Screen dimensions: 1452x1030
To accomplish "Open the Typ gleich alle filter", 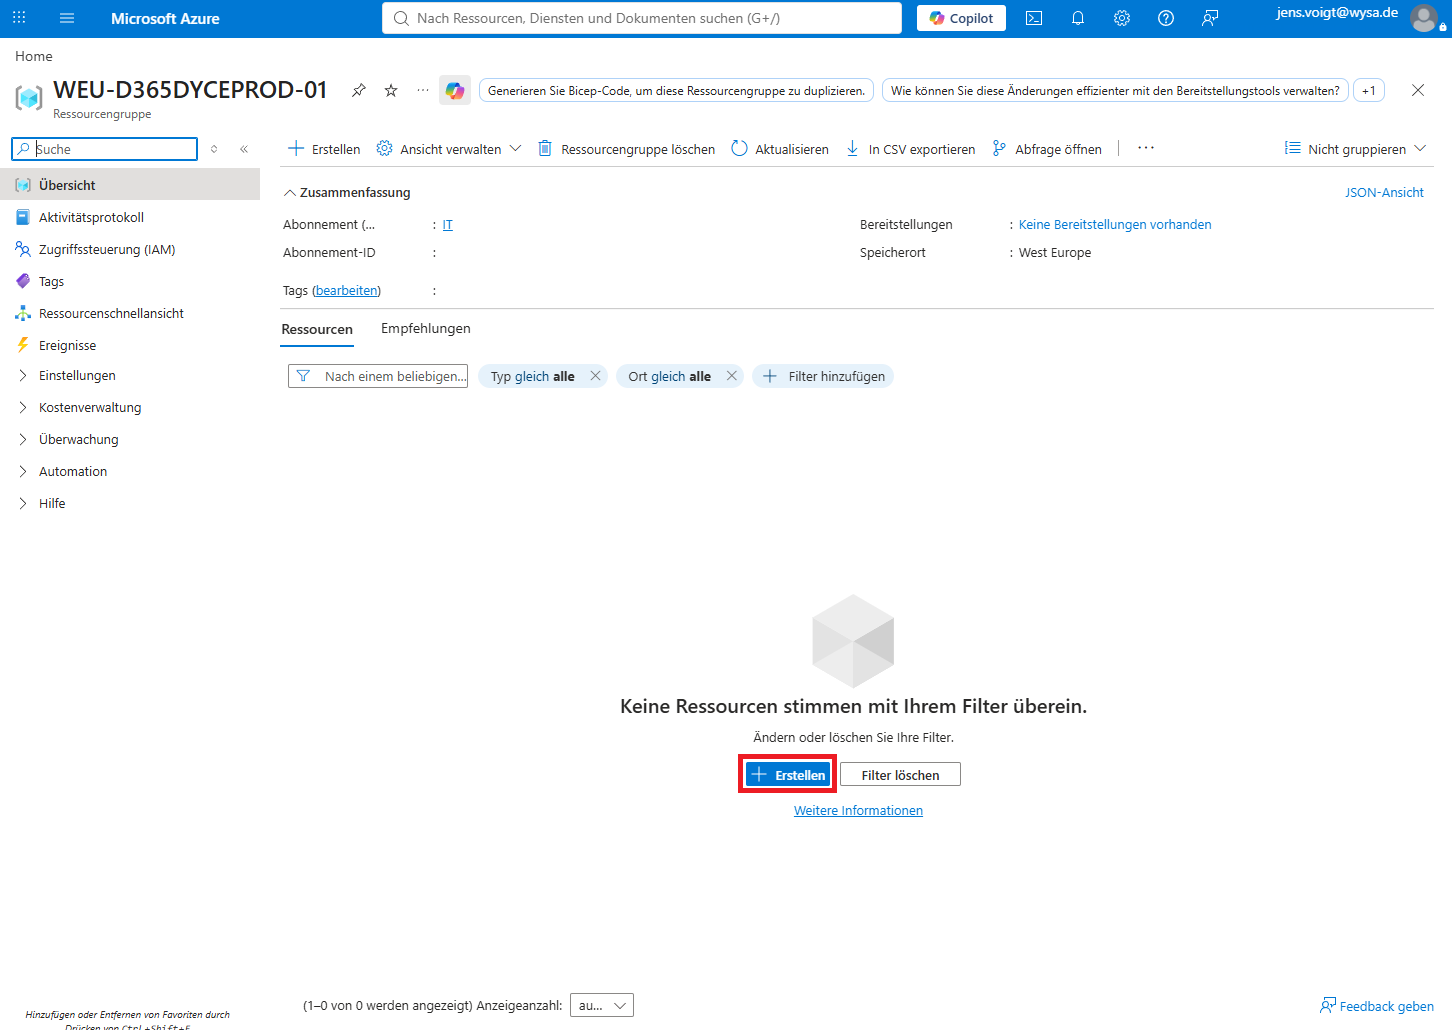I will (x=532, y=376).
